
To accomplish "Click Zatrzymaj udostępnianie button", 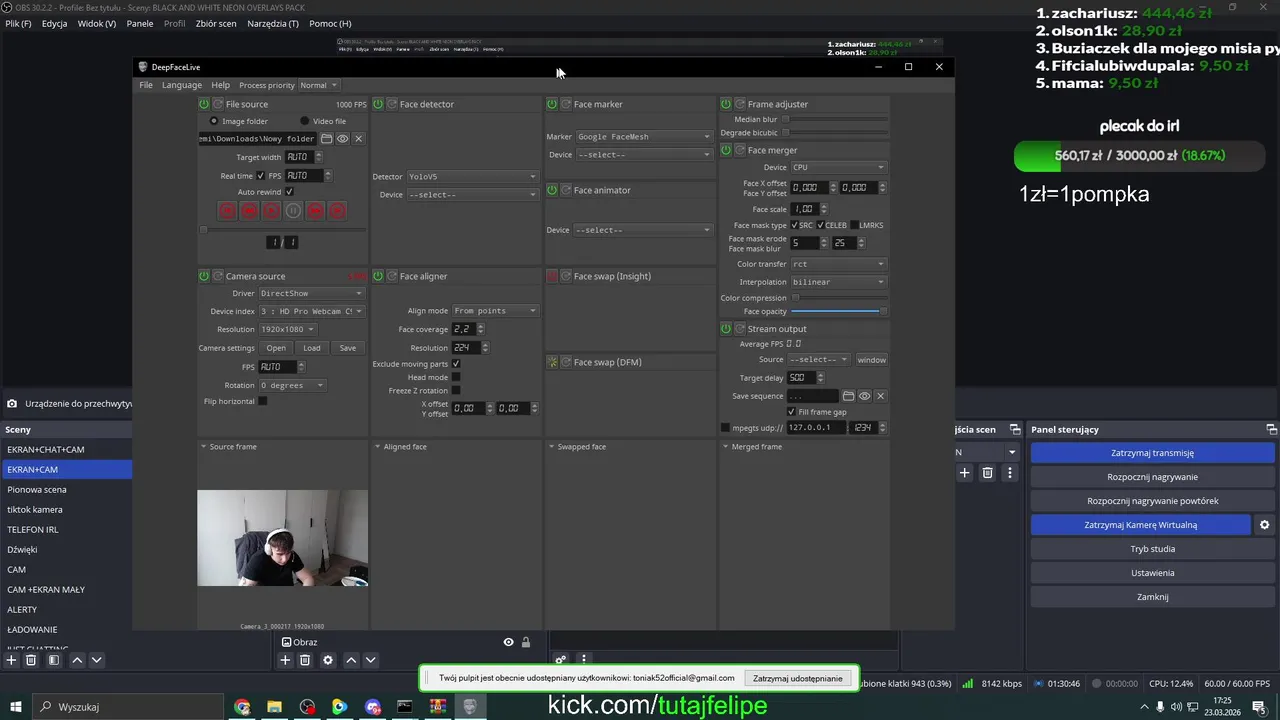I will coord(798,678).
